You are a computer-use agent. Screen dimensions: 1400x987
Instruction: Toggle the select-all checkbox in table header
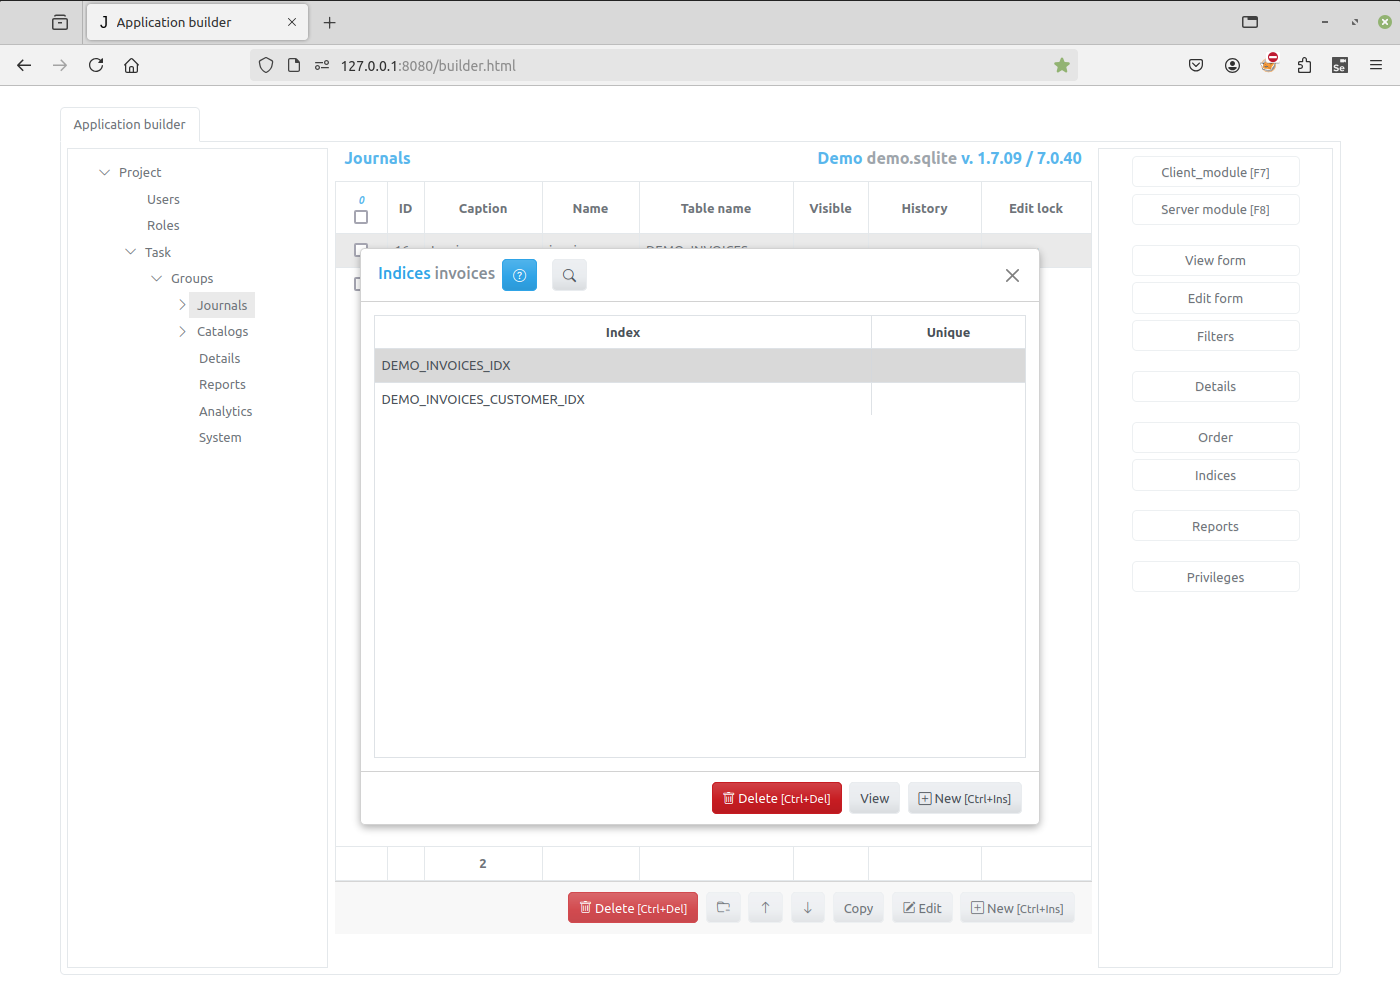tap(361, 217)
